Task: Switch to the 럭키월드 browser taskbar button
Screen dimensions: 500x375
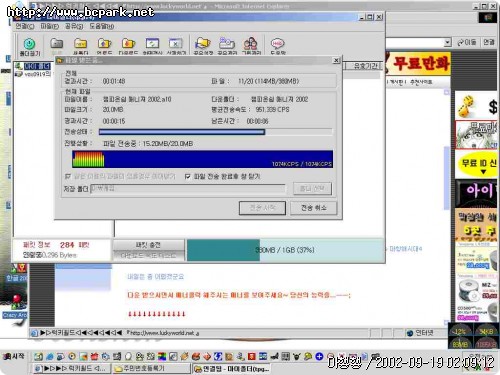Action: click(x=70, y=368)
